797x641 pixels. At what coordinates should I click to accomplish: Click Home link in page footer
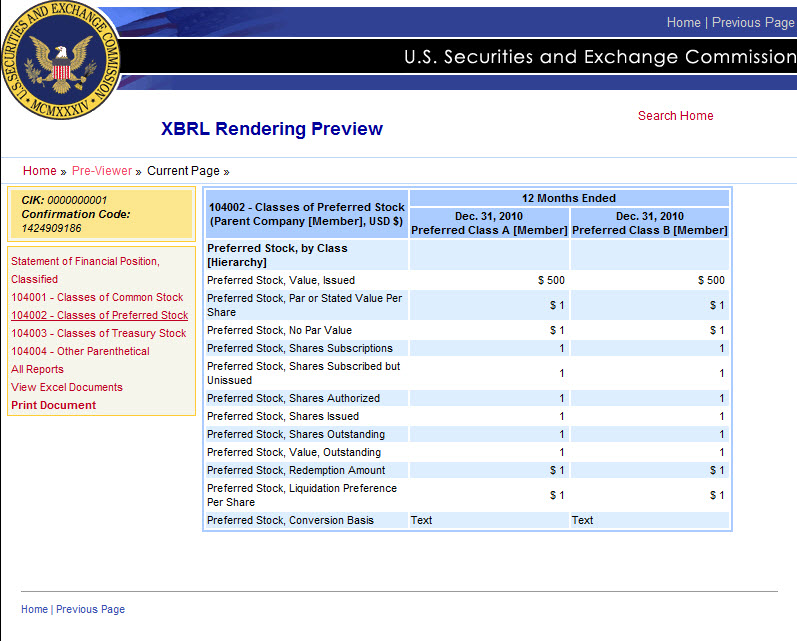click(x=34, y=609)
